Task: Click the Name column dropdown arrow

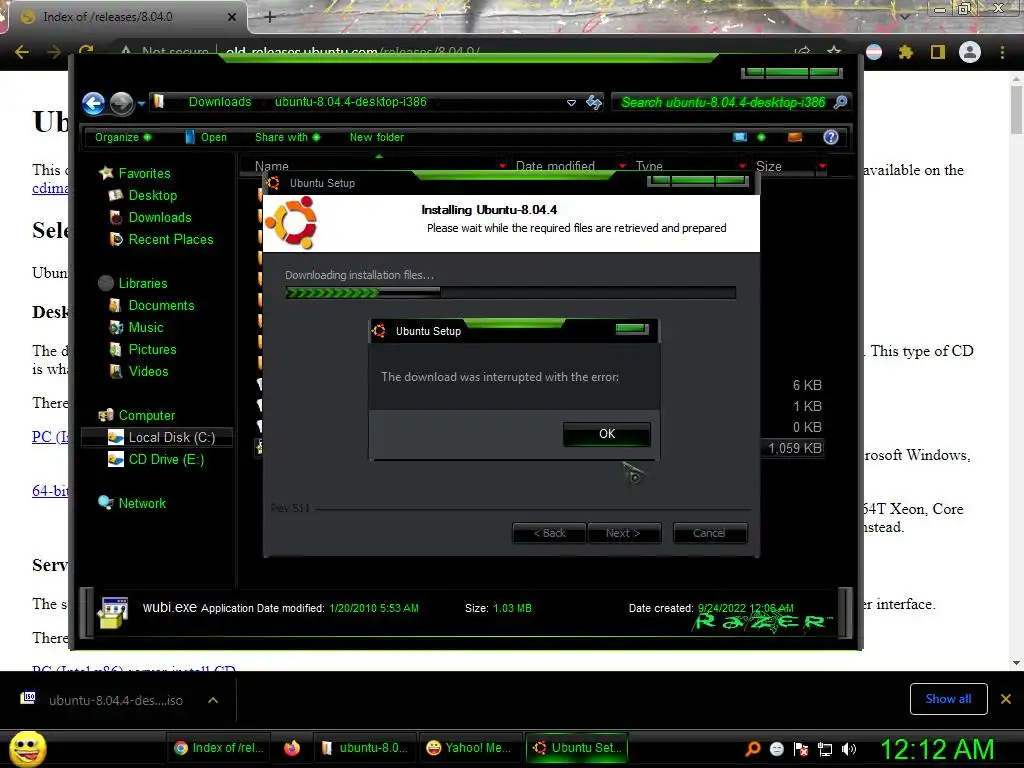Action: click(x=502, y=166)
